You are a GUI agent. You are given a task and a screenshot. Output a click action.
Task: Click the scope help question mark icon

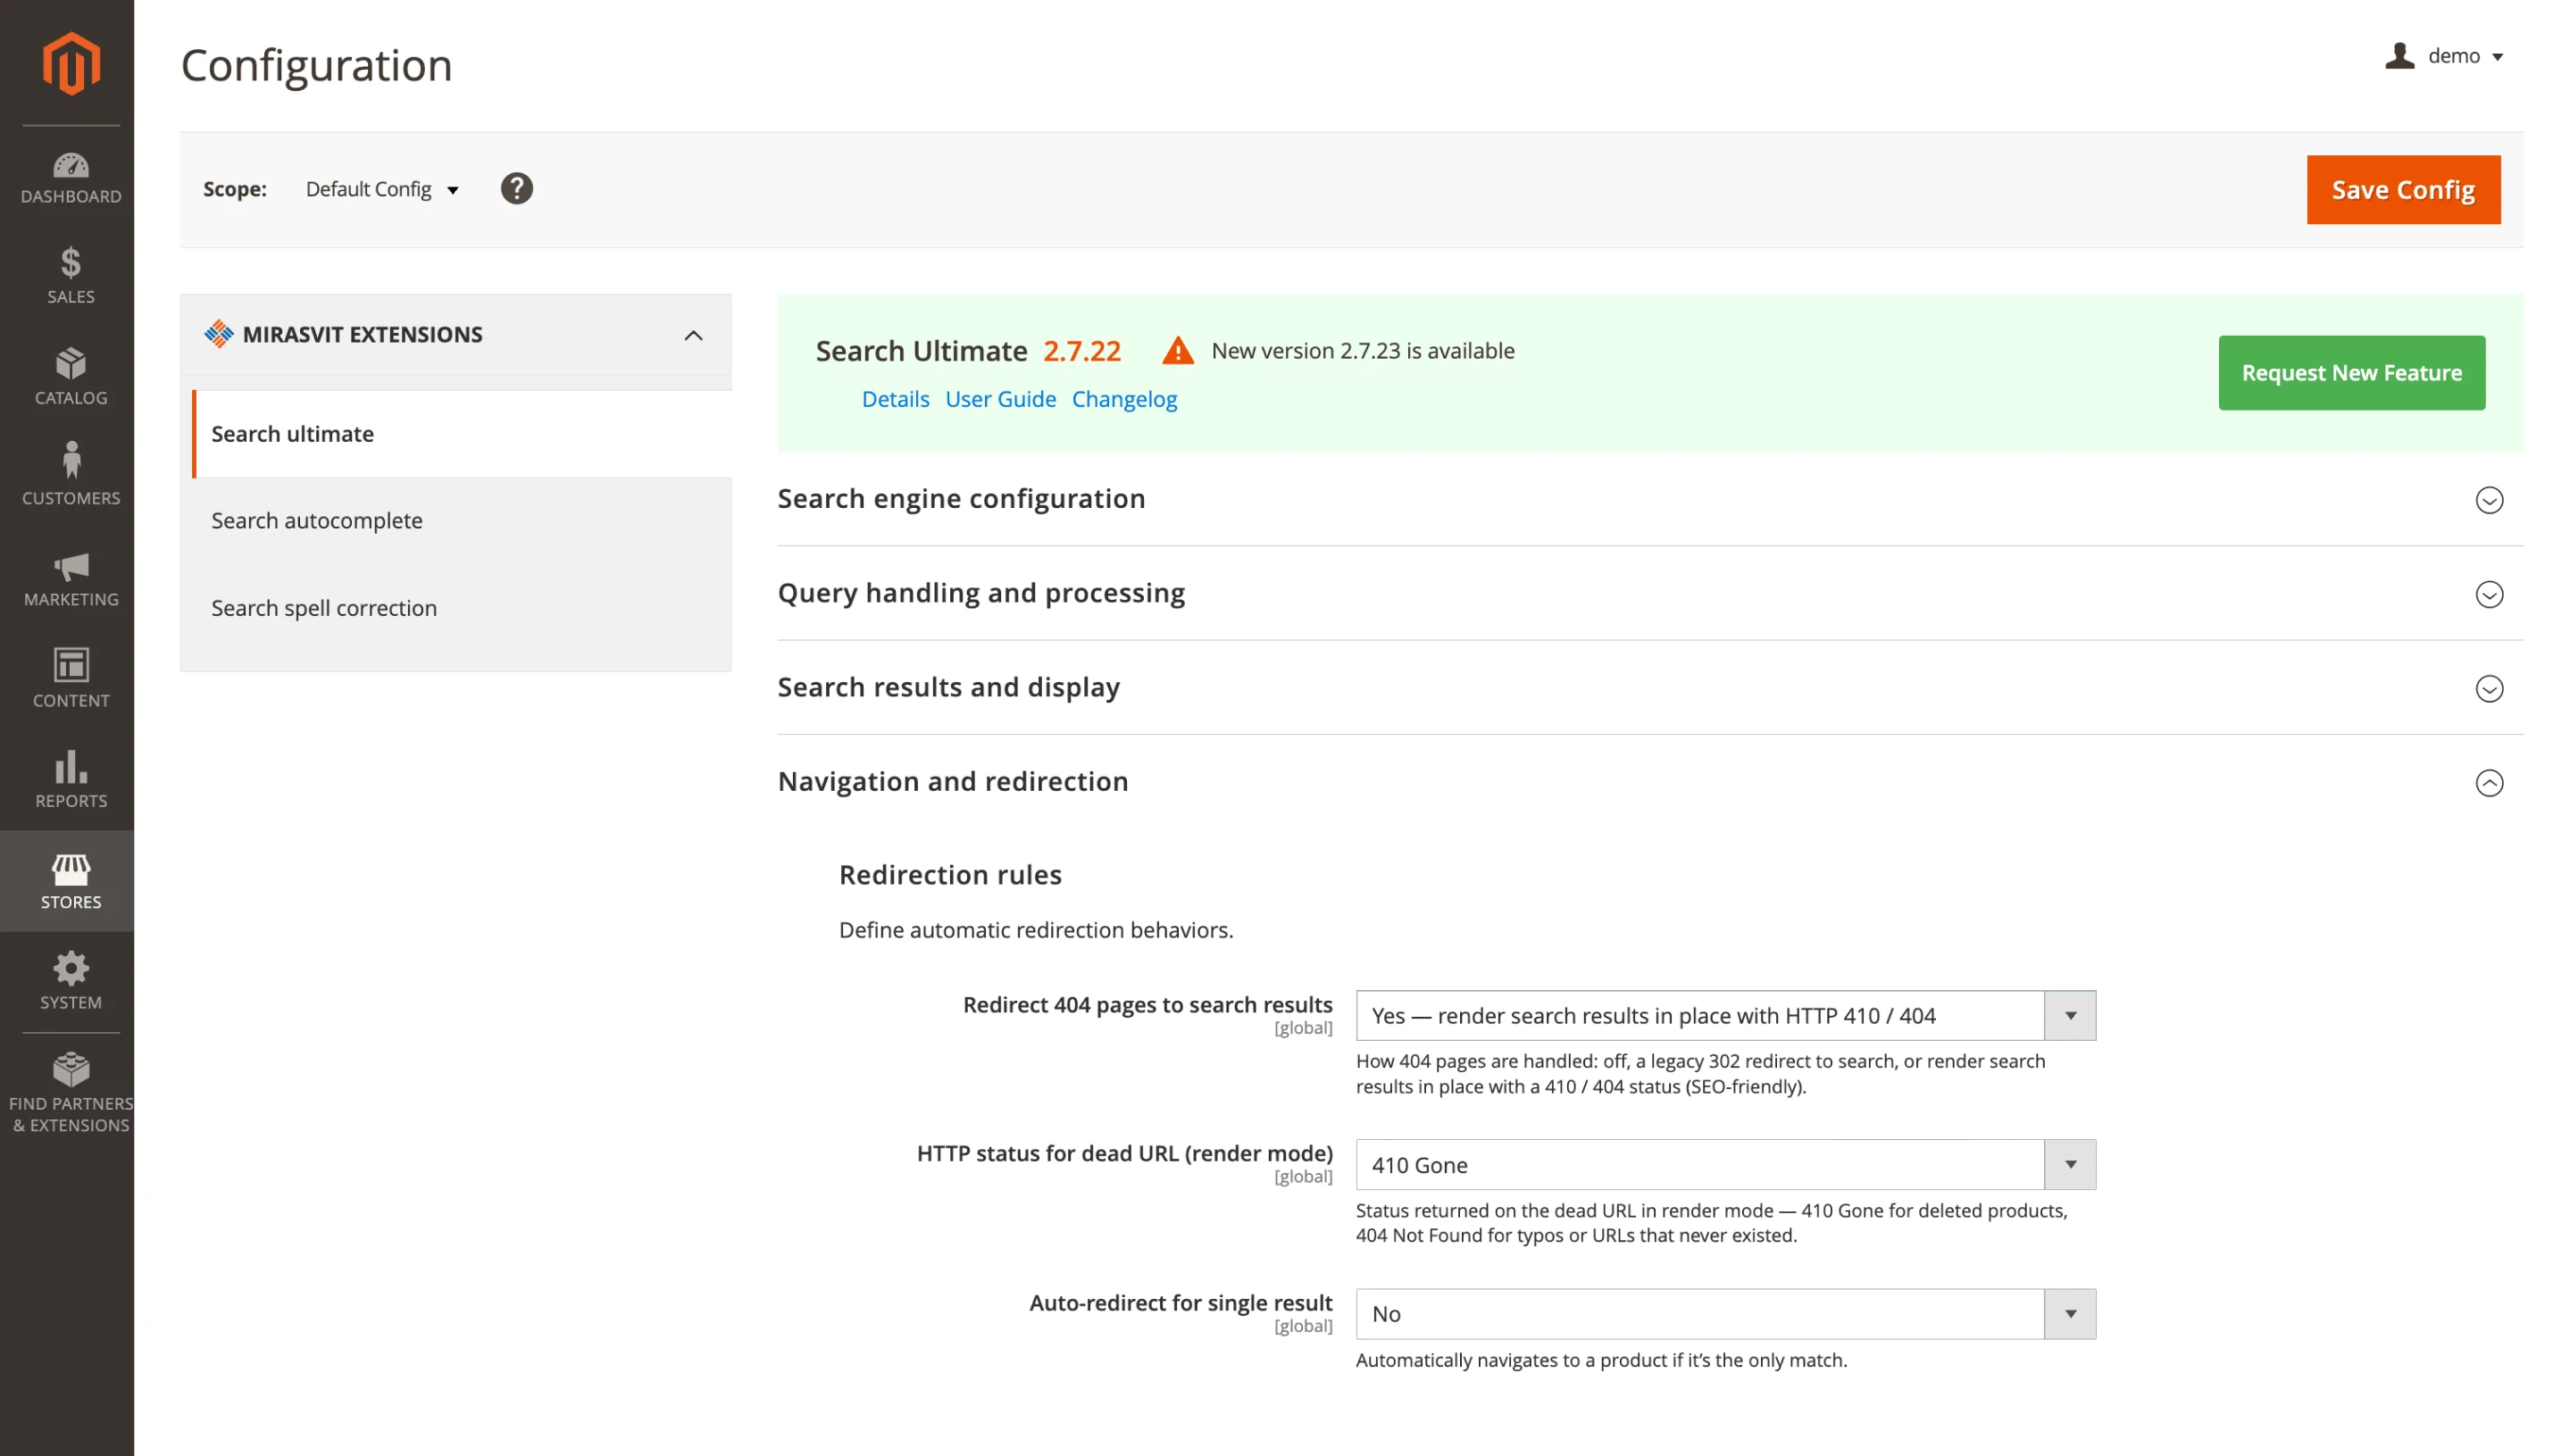tap(517, 189)
